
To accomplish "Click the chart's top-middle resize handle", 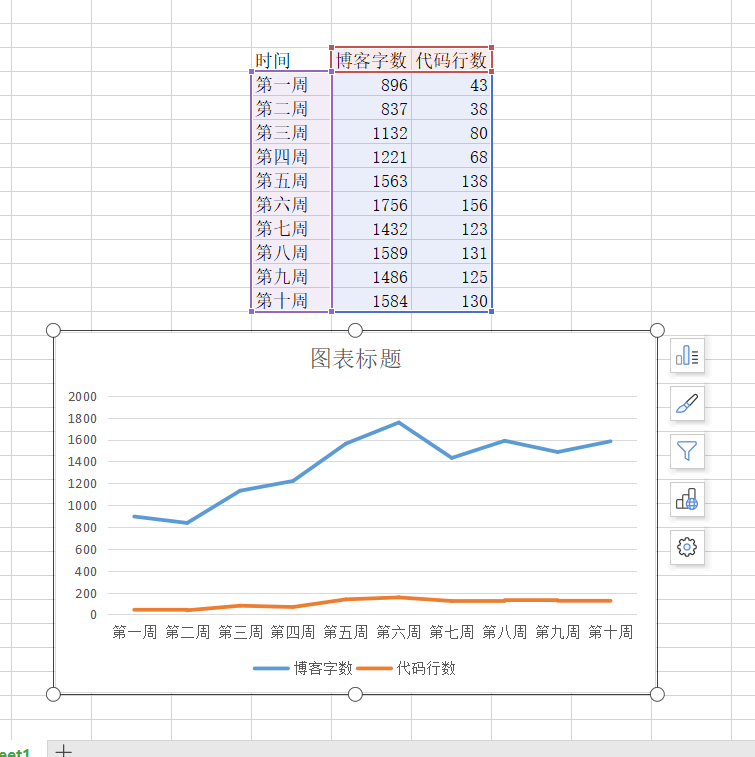I will [x=355, y=330].
